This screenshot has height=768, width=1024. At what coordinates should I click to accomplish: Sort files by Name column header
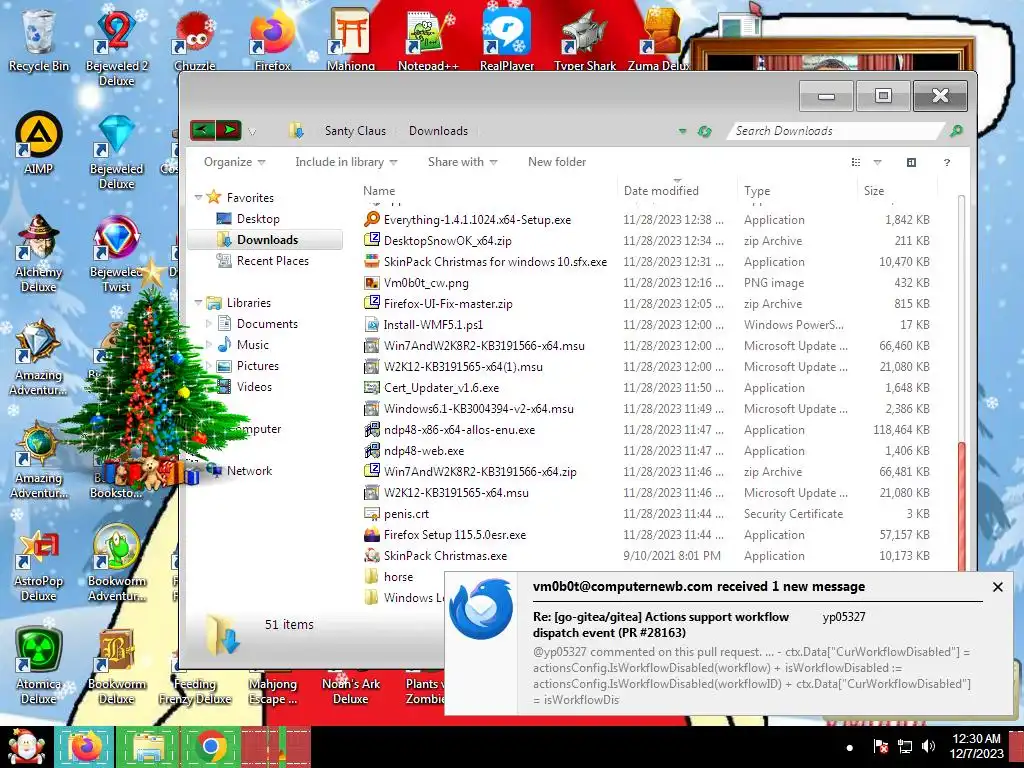pos(488,191)
